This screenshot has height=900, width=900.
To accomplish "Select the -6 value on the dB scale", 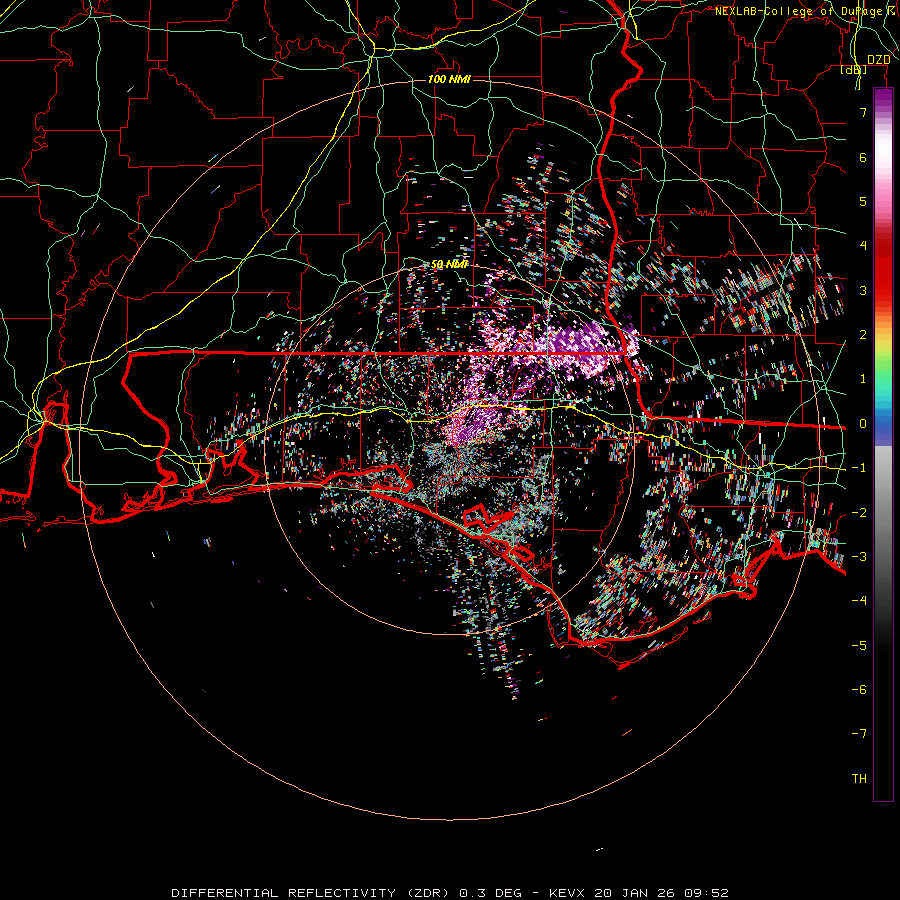I will (x=859, y=690).
